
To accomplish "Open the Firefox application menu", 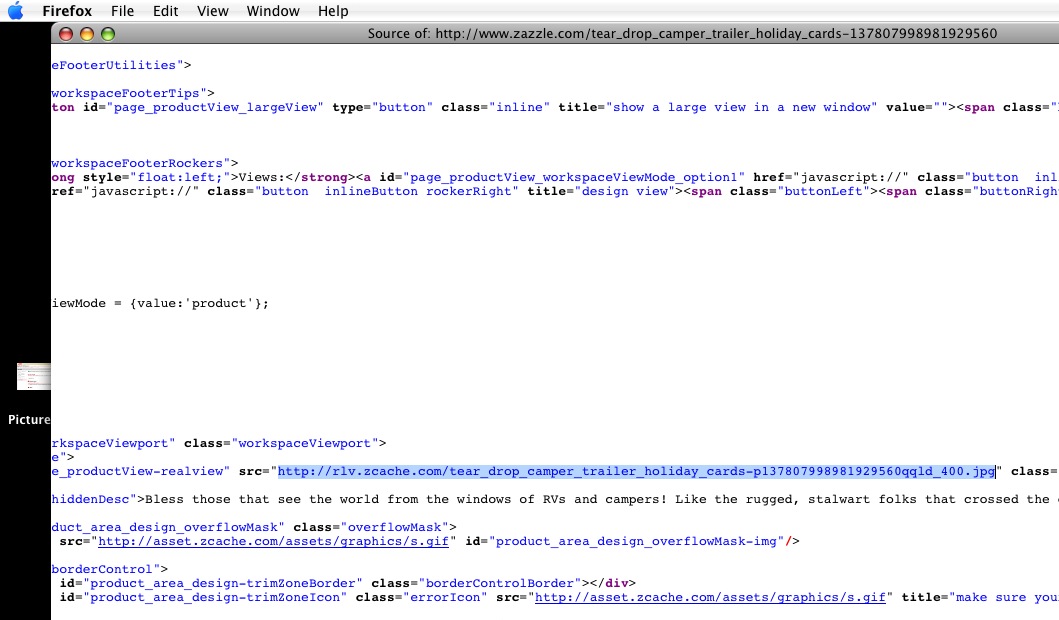I will click(67, 11).
